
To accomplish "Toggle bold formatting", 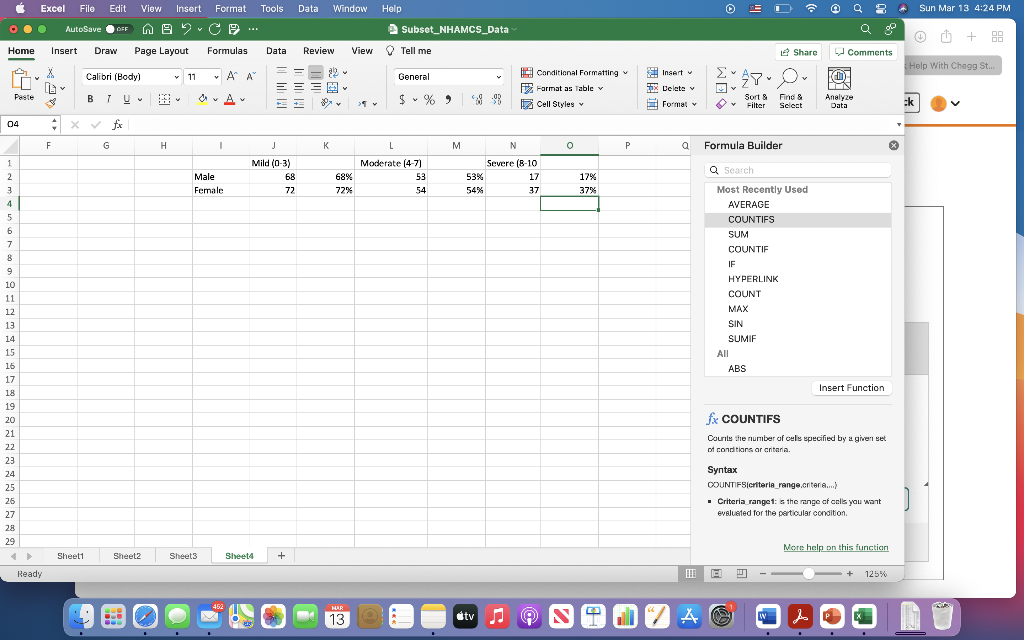I will (x=89, y=100).
